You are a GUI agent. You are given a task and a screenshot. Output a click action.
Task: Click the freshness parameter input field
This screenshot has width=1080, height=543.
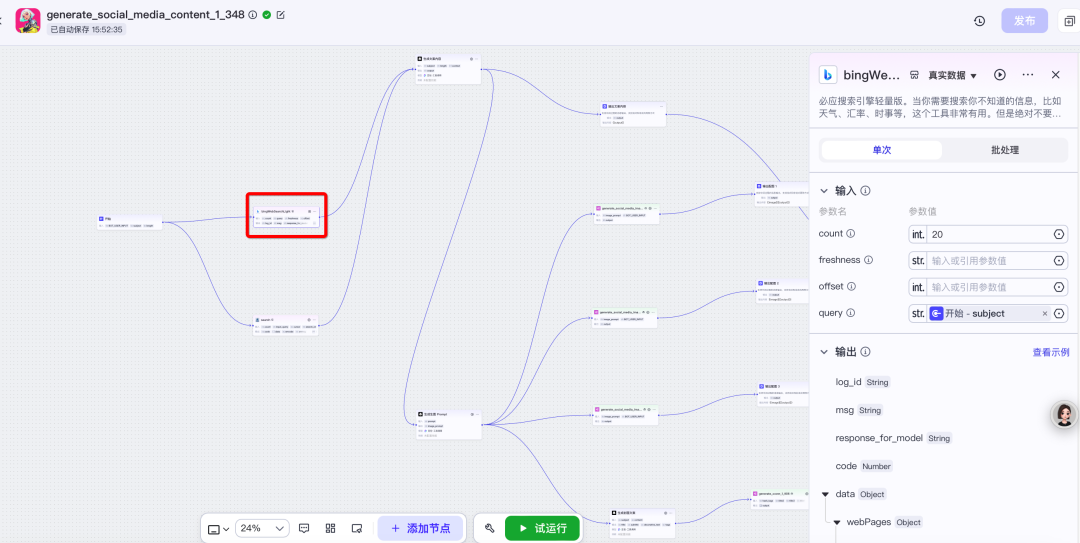pyautogui.click(x=988, y=260)
